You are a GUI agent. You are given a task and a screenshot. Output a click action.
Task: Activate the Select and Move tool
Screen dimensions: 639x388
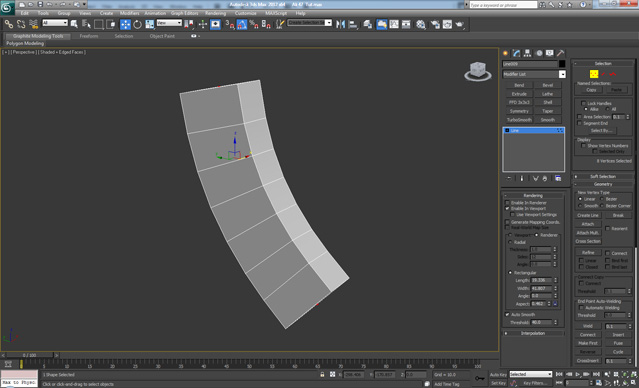[x=126, y=24]
